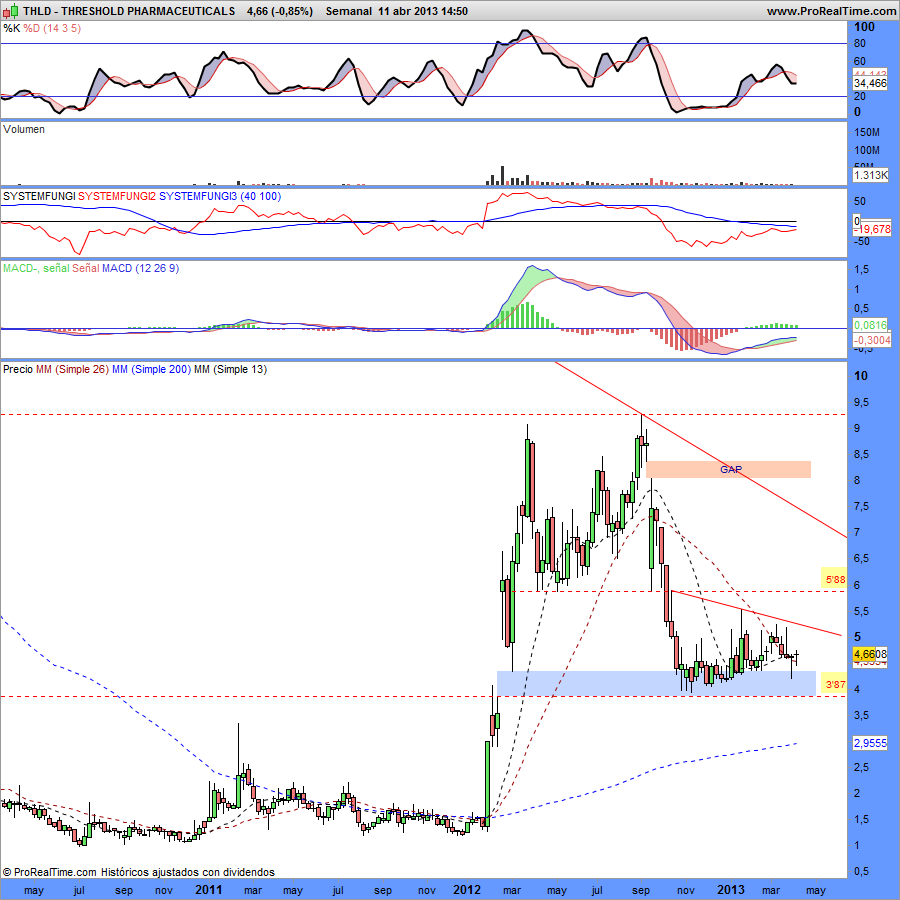The image size is (900, 900).
Task: Click the %K stochastic label
Action: [11, 28]
